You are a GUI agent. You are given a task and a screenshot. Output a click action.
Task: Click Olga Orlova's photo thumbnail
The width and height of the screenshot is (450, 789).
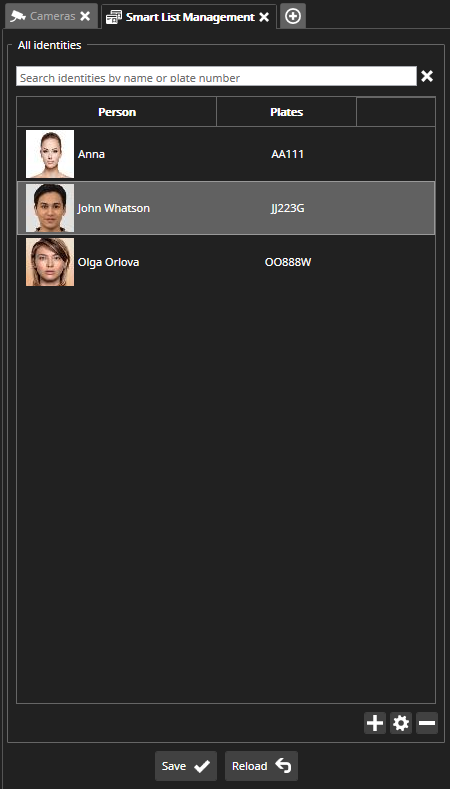pyautogui.click(x=50, y=262)
